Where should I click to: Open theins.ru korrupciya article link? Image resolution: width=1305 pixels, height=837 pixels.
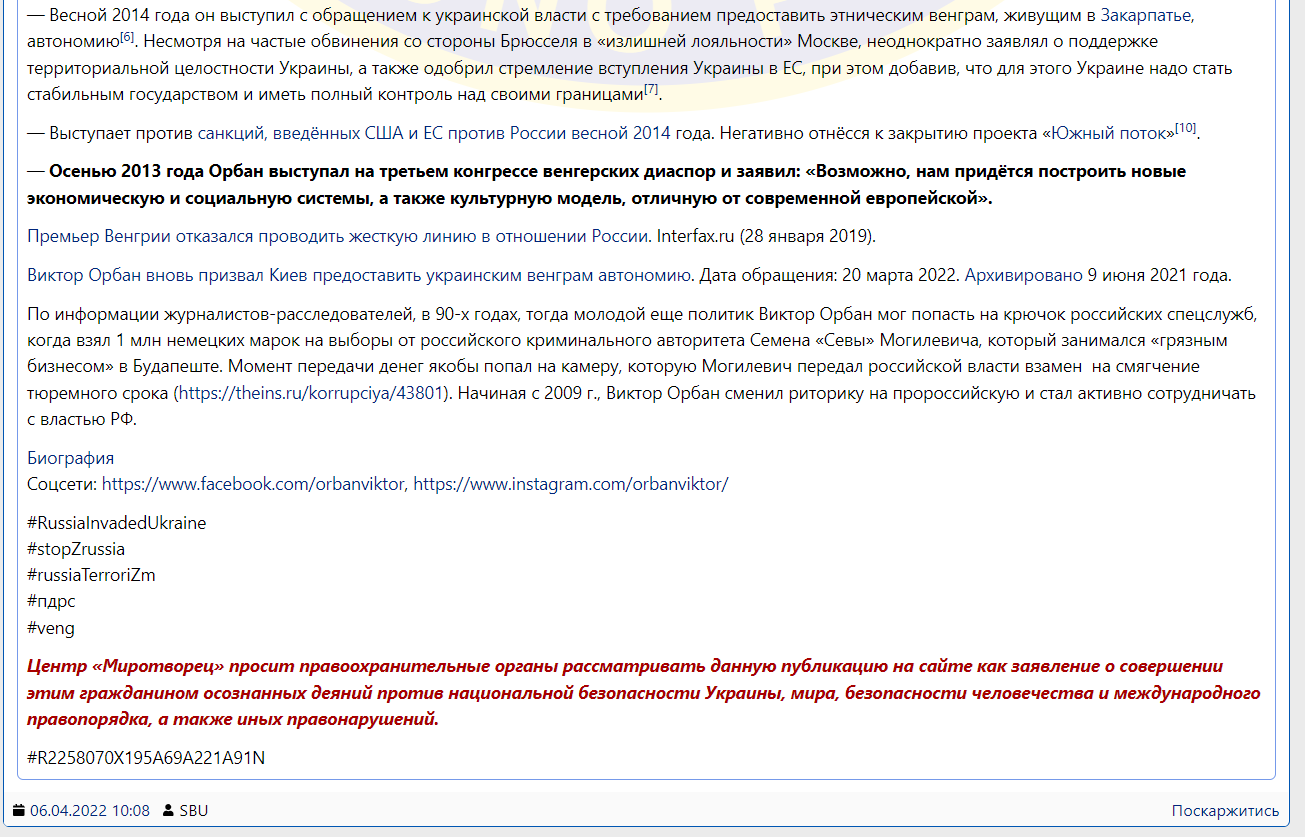[311, 393]
